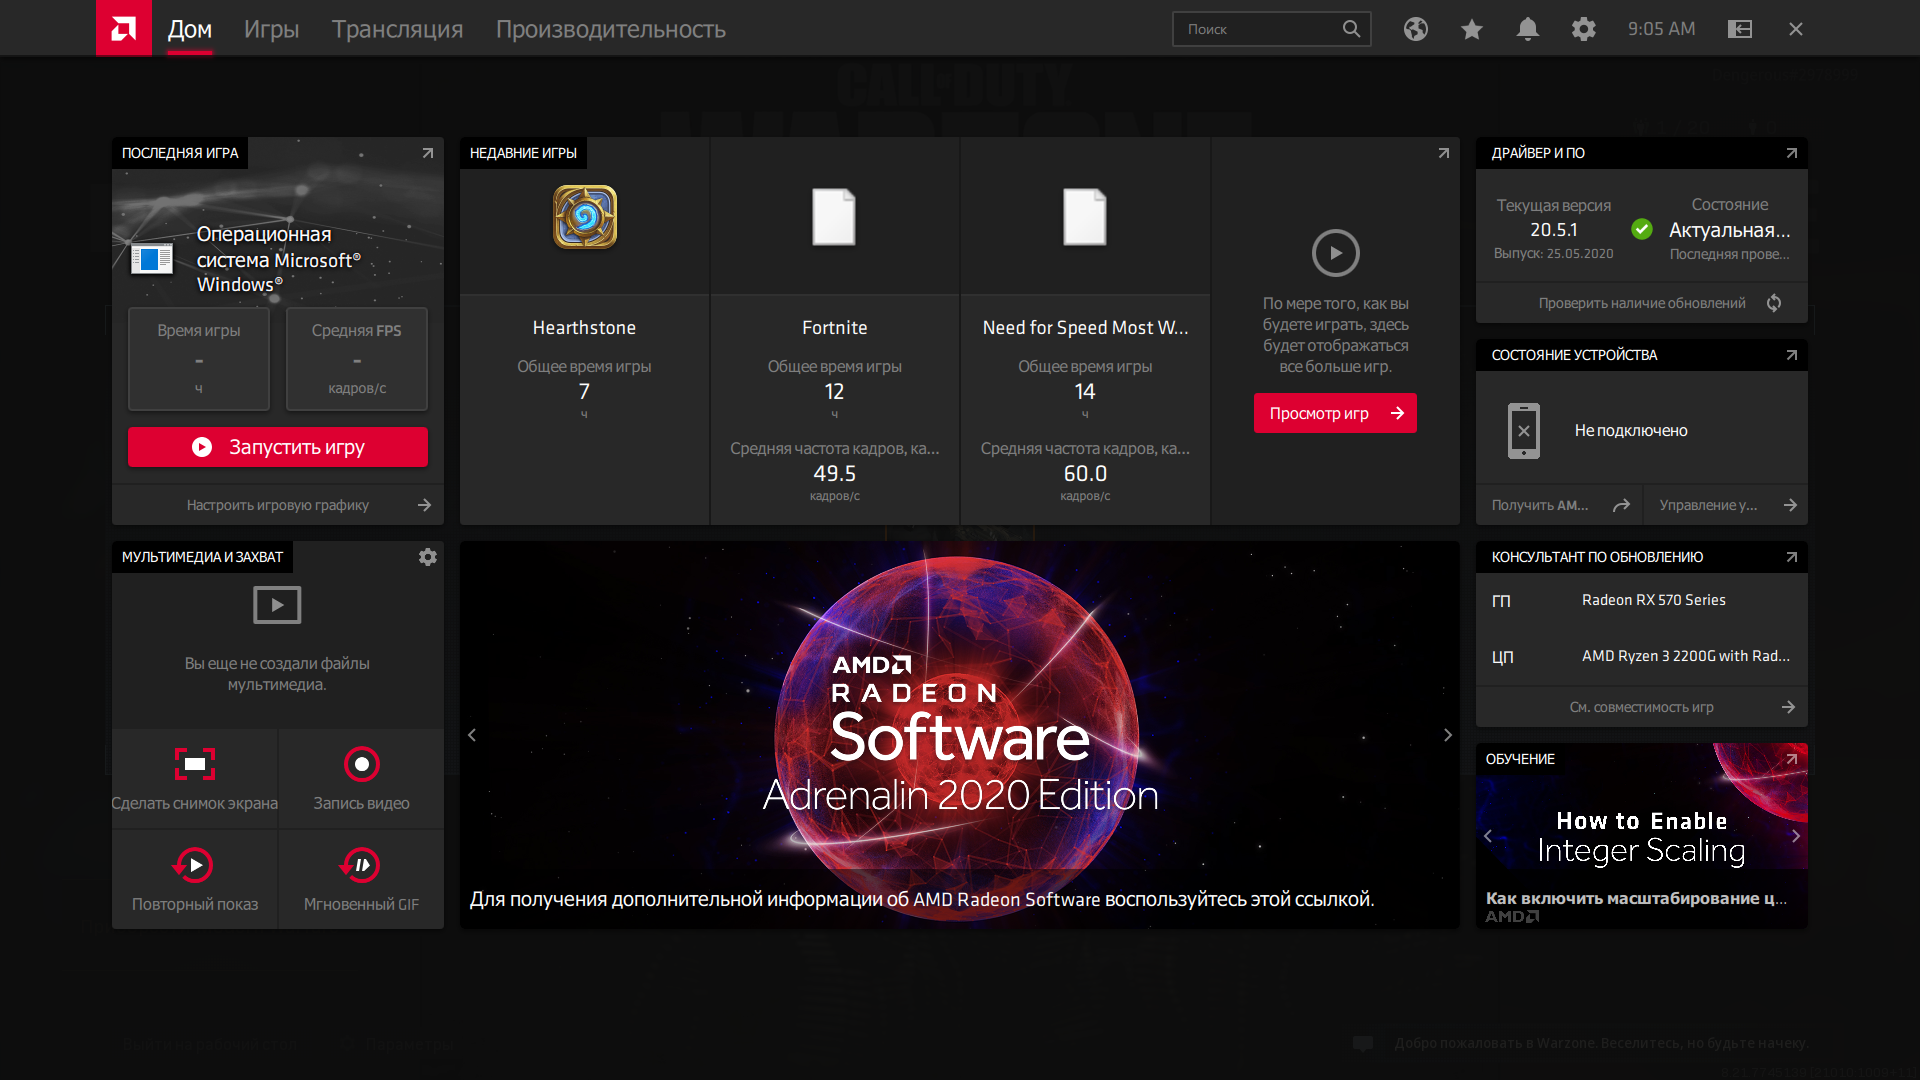Click the Instant GIF icon

click(x=361, y=865)
